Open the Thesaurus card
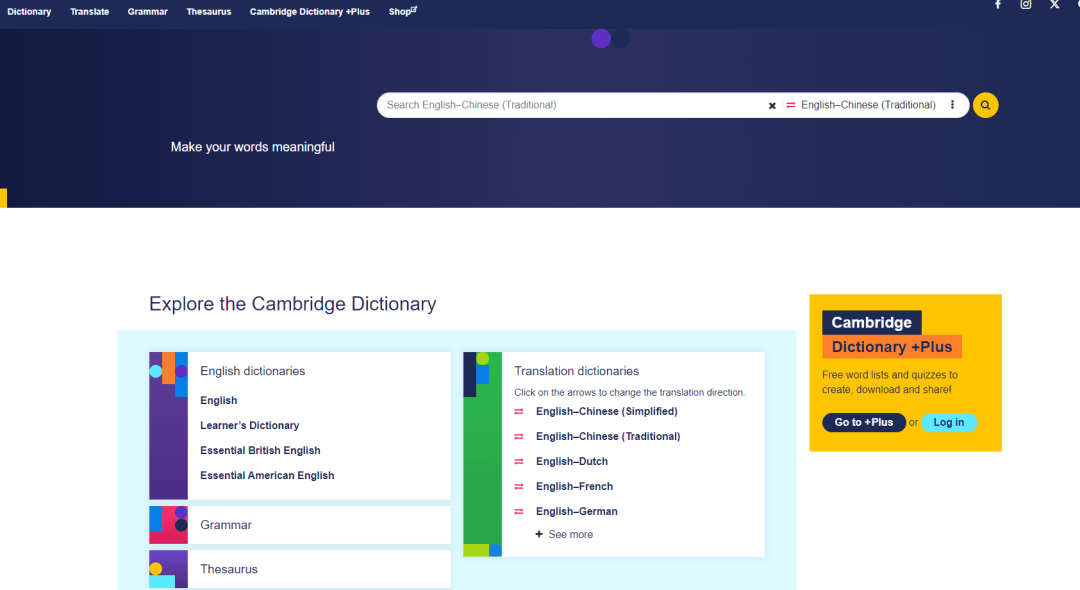 300,569
